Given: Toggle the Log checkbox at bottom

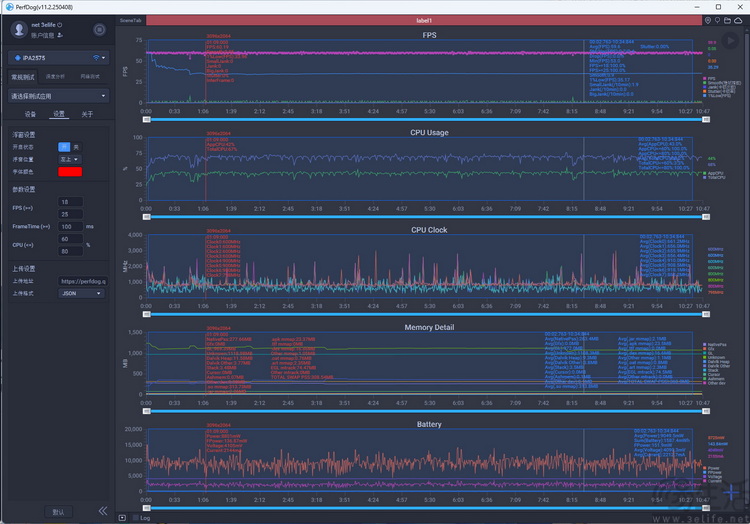Looking at the screenshot, I should (x=136, y=518).
